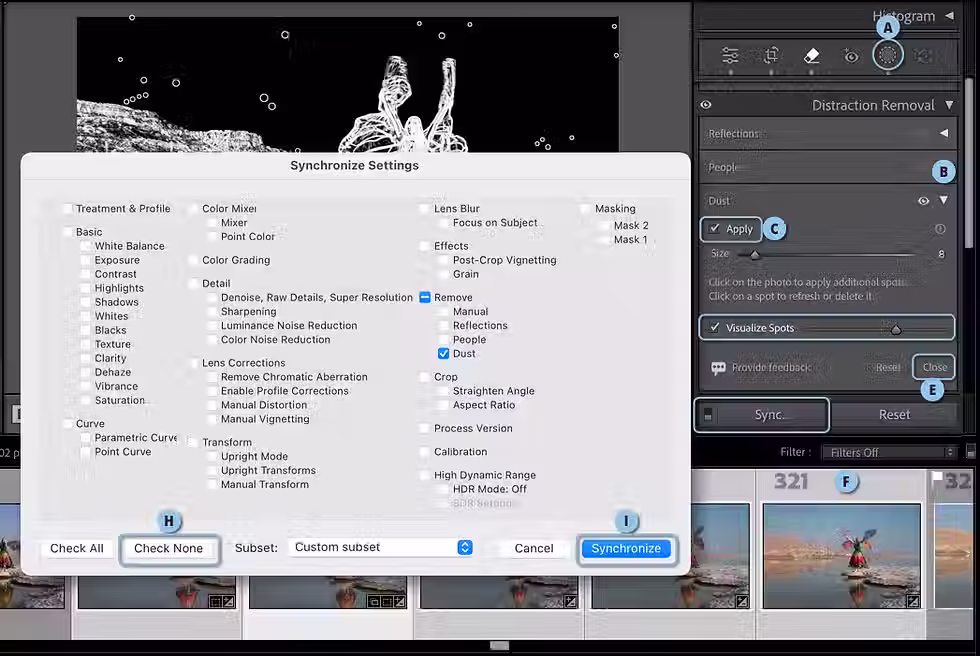Uncheck Dust in Synchronize Settings

click(x=443, y=354)
